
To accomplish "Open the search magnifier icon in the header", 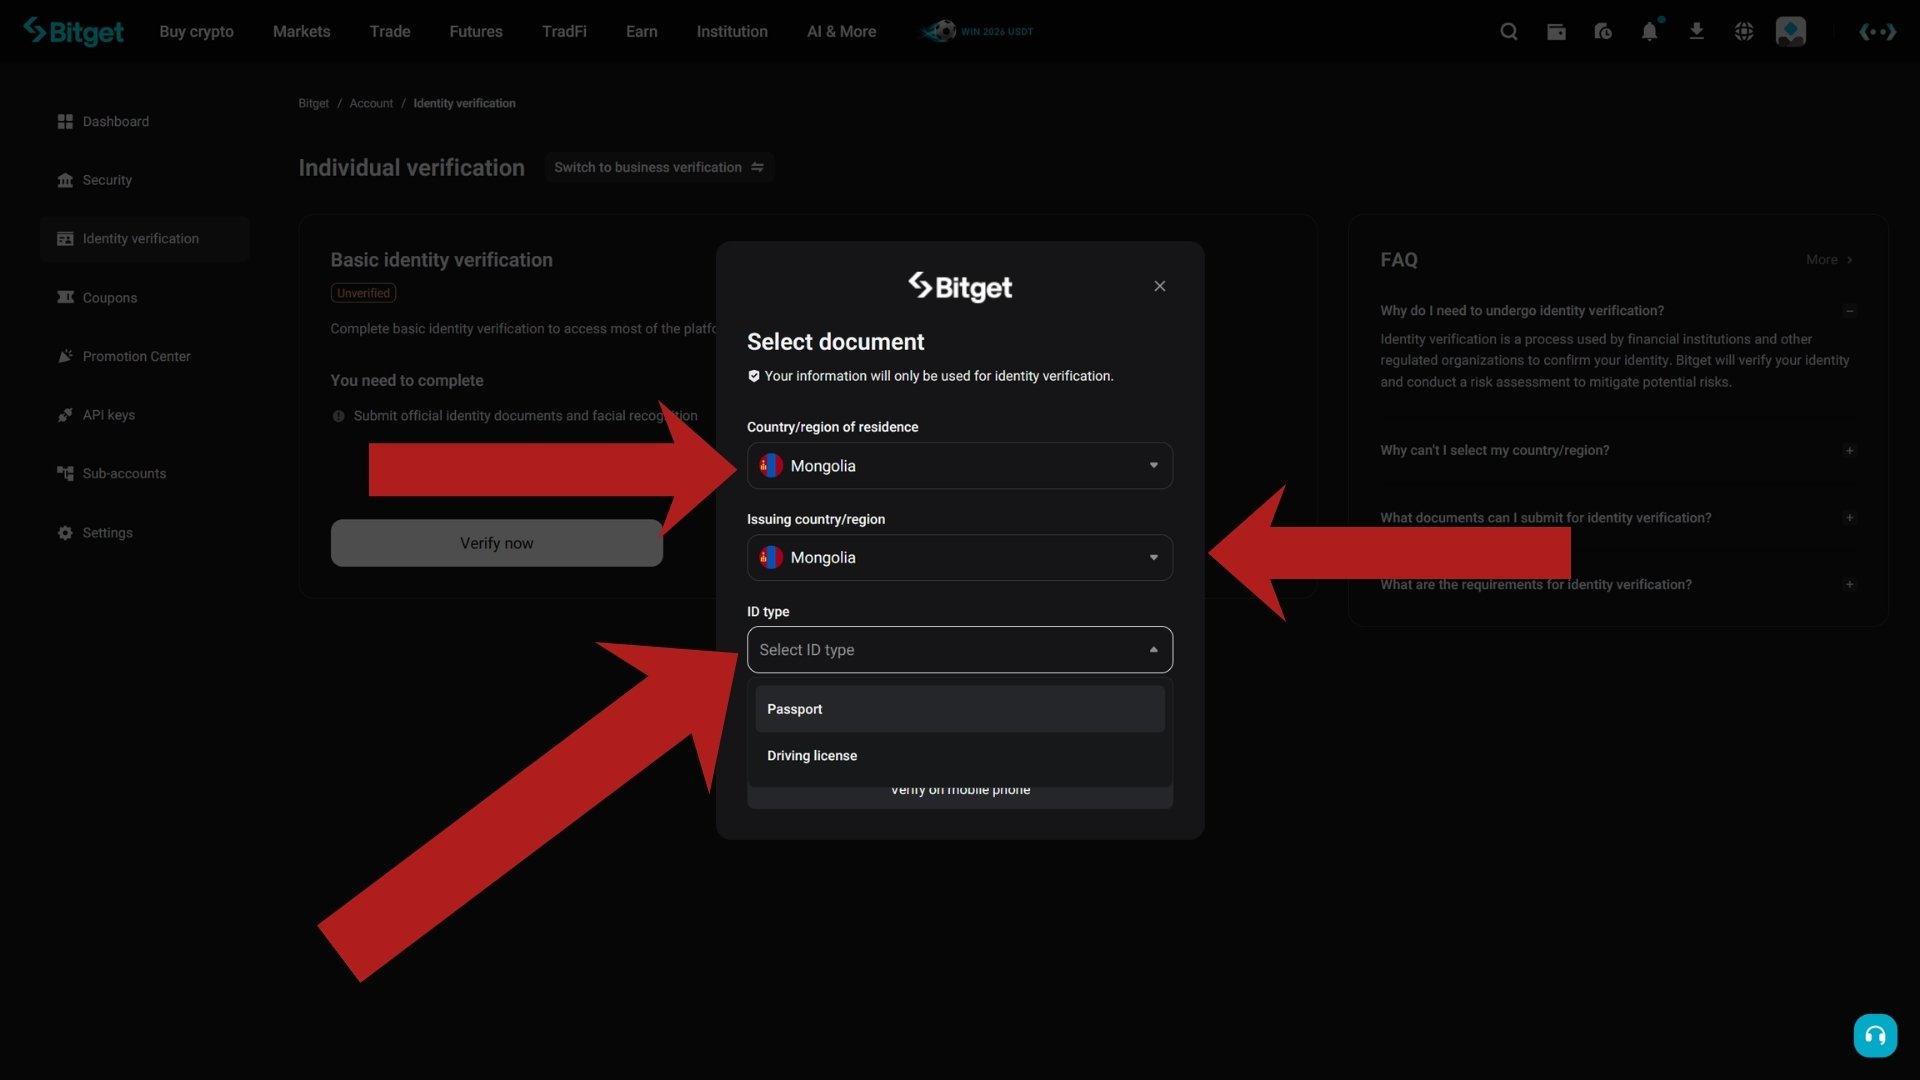I will click(1509, 32).
